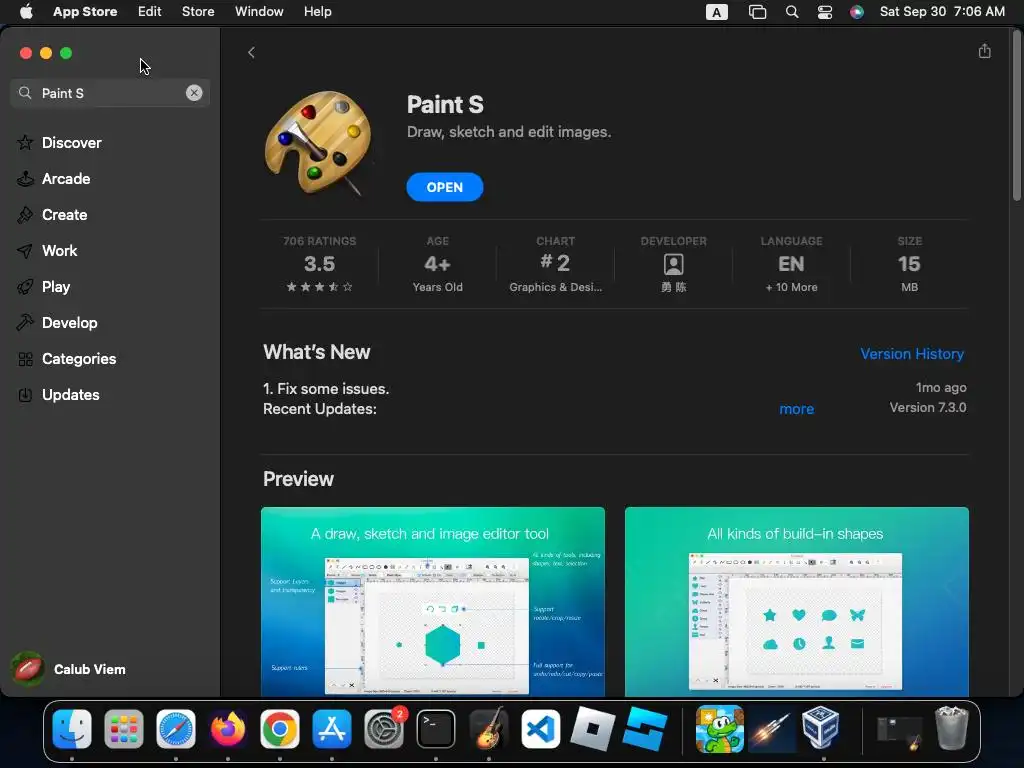This screenshot has width=1024, height=768.
Task: View the 706 ratings score
Action: (x=319, y=264)
